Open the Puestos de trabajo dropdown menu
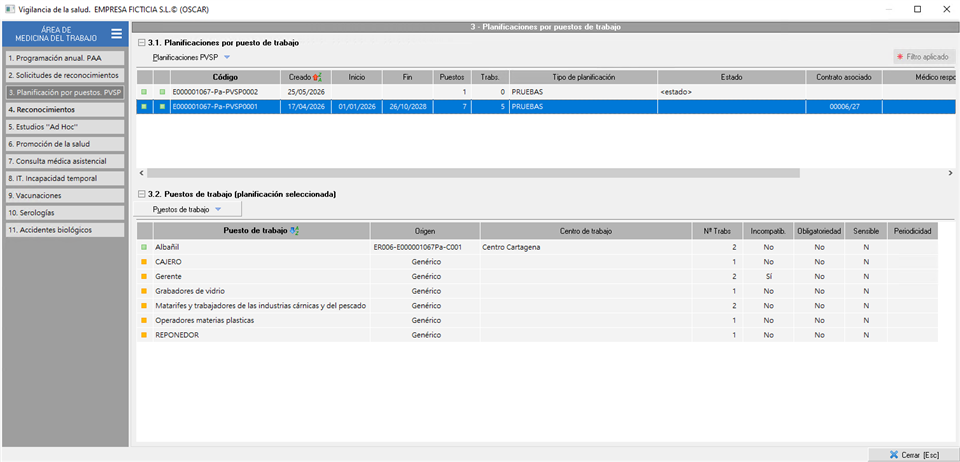This screenshot has height=462, width=960. point(187,209)
